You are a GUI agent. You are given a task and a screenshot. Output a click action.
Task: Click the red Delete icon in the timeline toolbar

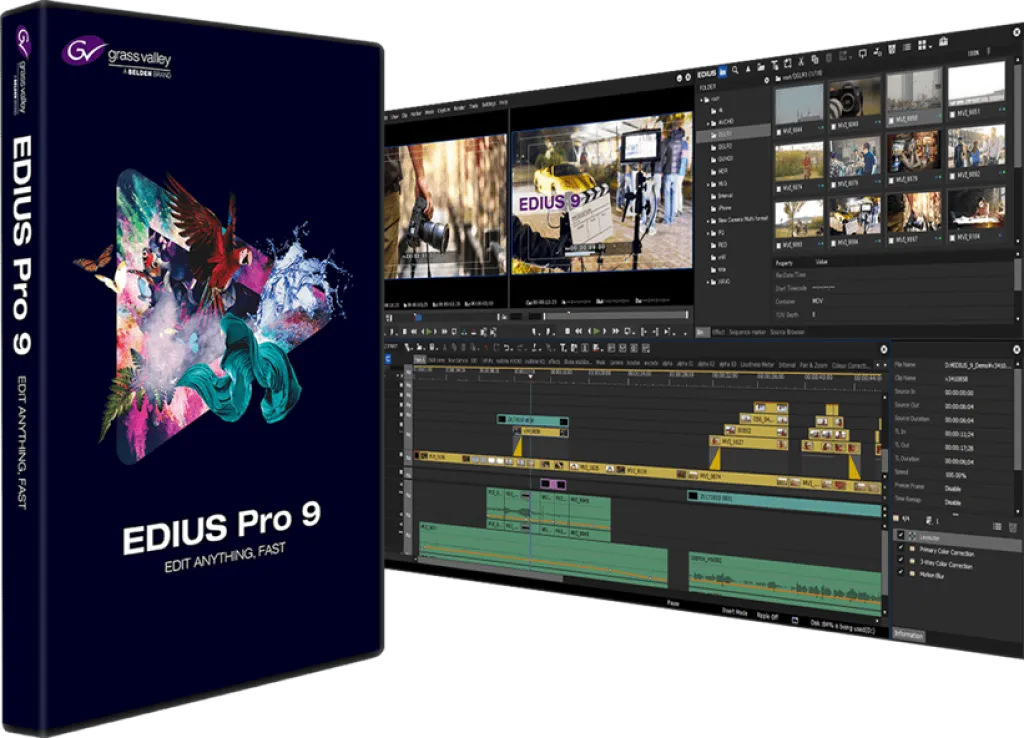point(486,348)
